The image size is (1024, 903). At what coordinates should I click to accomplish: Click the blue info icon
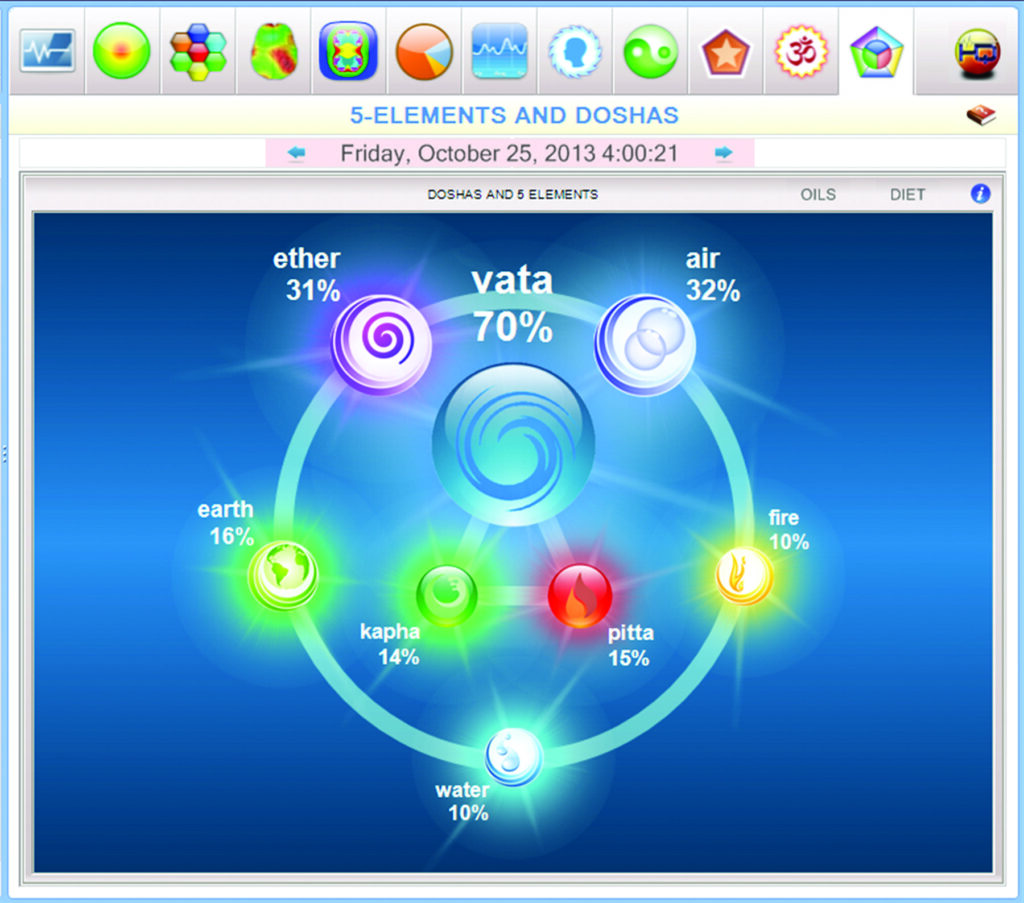[x=980, y=194]
